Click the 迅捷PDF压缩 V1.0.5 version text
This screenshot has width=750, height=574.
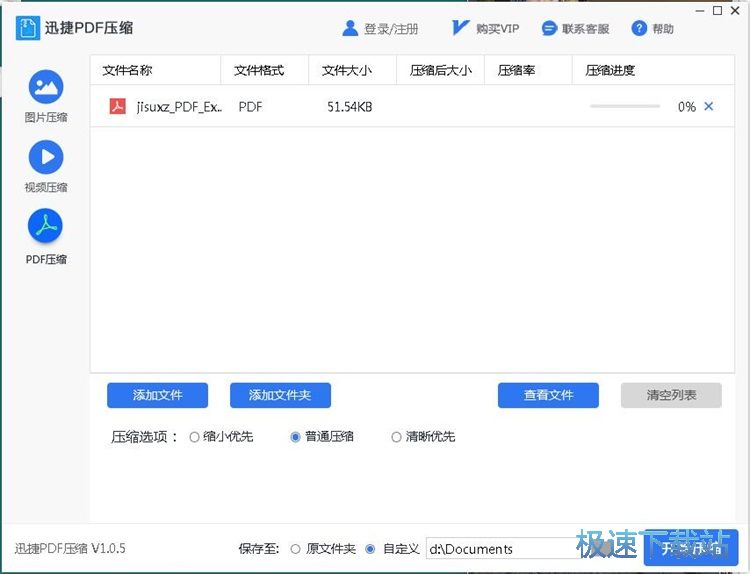pos(70,548)
